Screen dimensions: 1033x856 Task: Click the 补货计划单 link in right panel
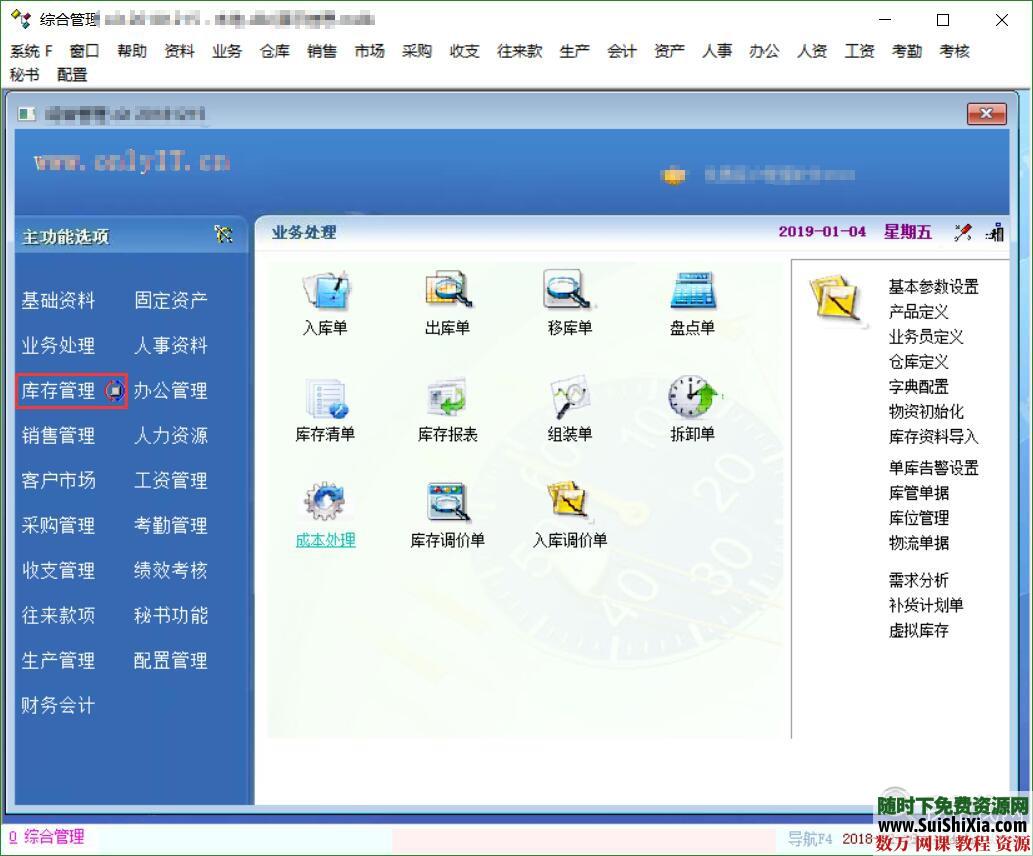click(x=927, y=605)
